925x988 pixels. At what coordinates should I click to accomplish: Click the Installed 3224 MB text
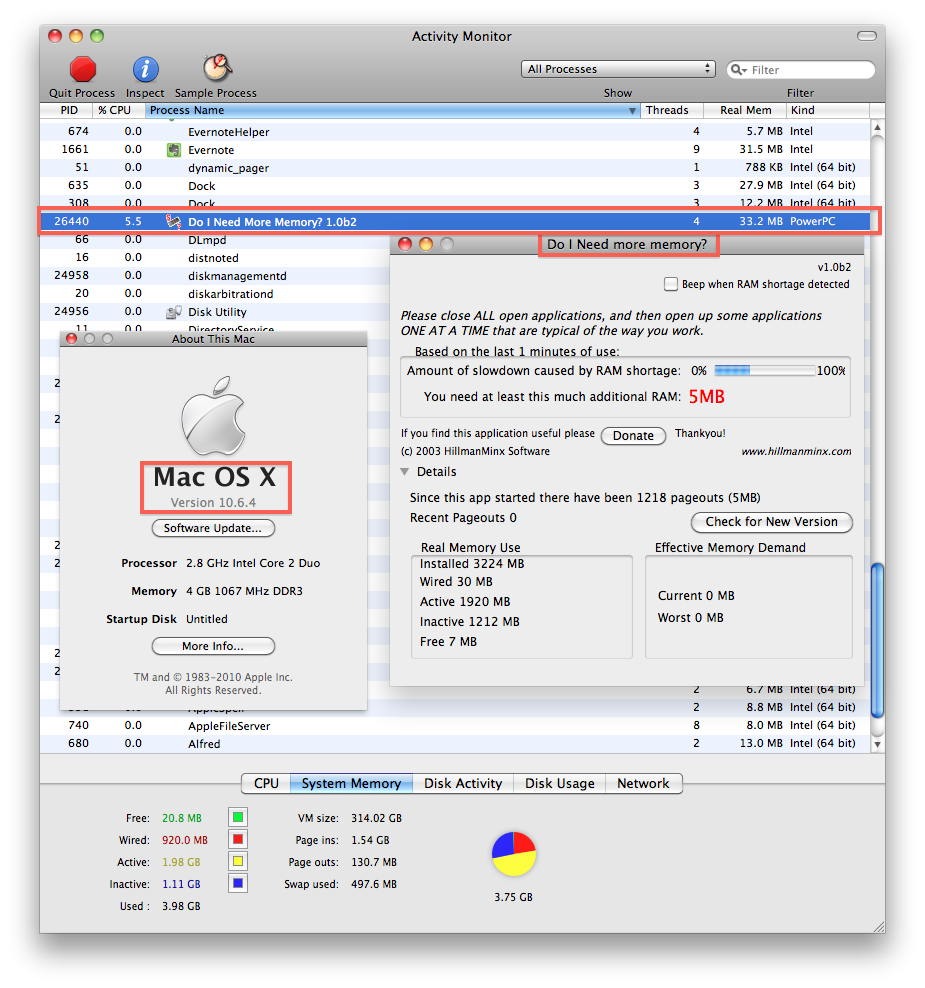[472, 563]
